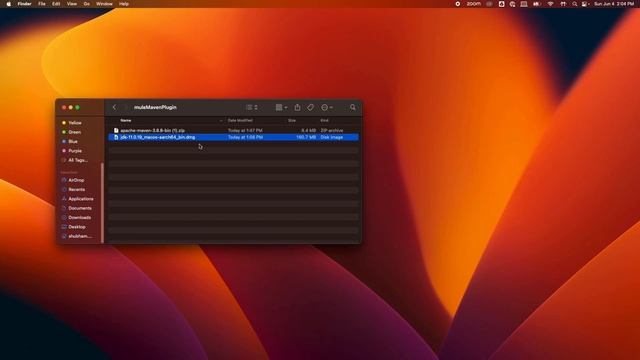
Task: Open the View menu
Action: tap(72, 4)
